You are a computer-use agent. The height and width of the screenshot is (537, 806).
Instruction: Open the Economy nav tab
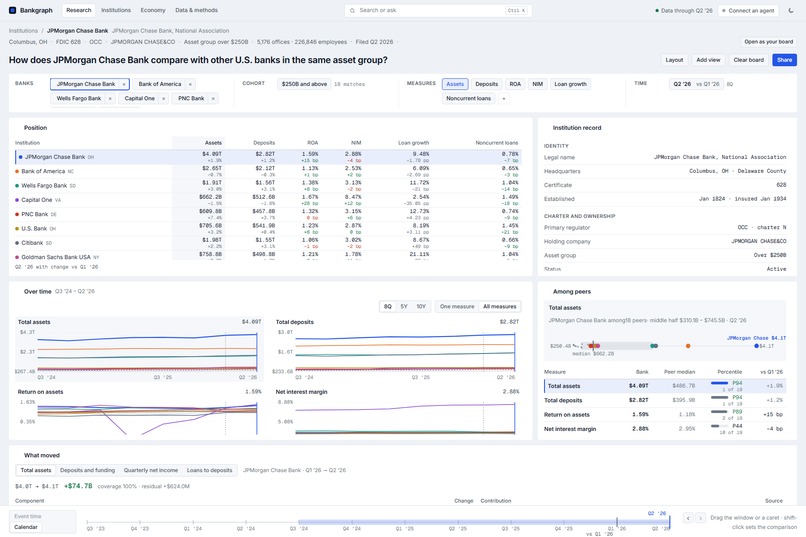pyautogui.click(x=153, y=10)
